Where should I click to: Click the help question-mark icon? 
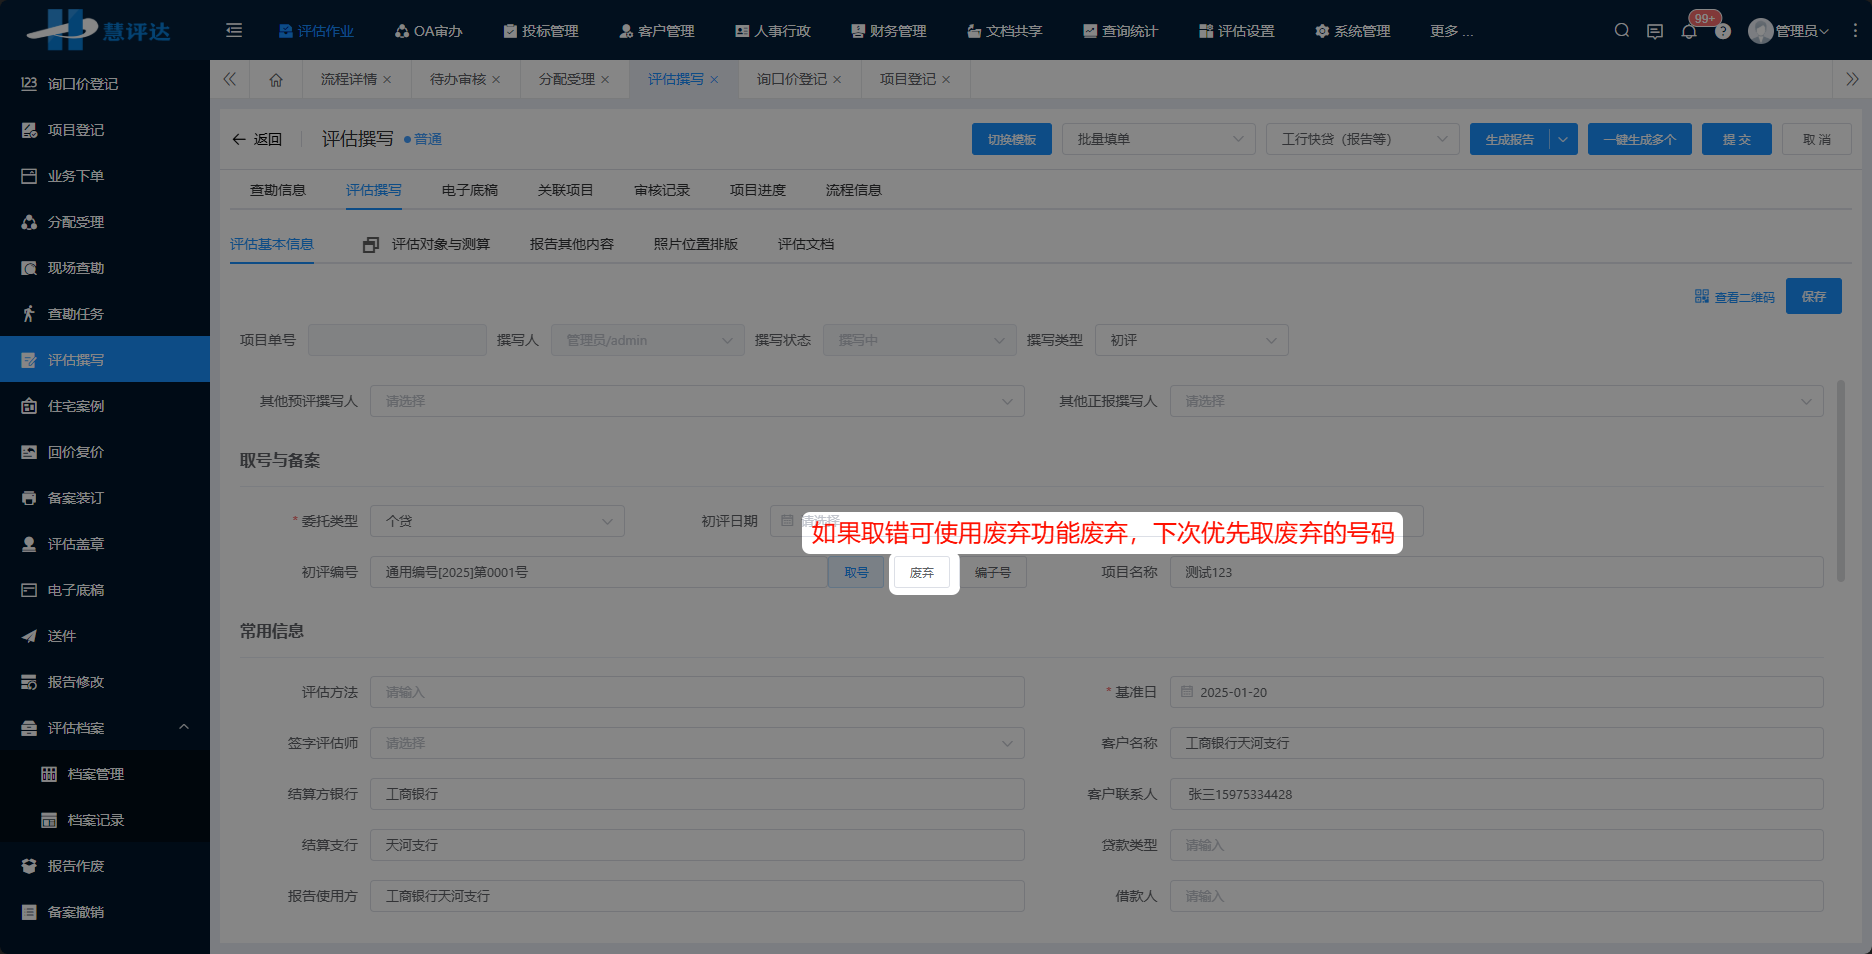coord(1722,31)
